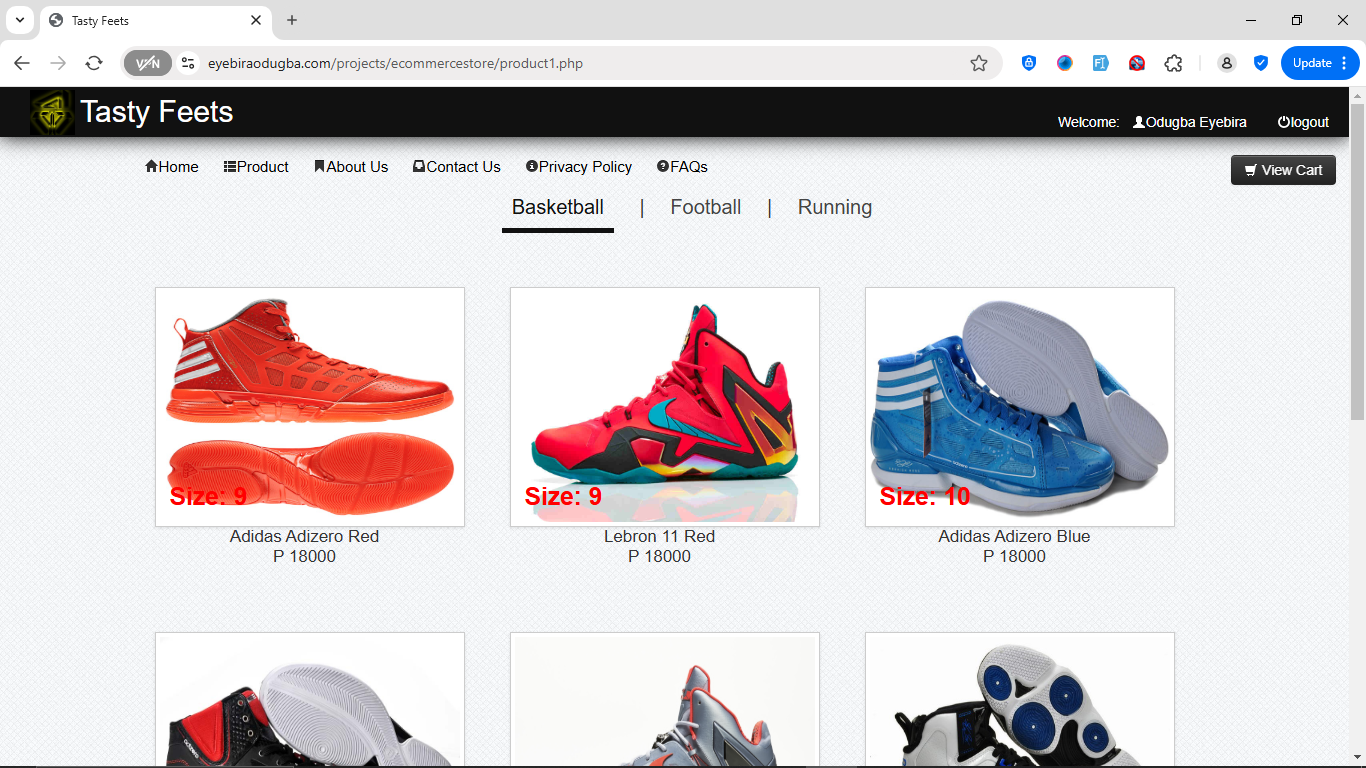
Task: Click Odugba Eyebira user link
Action: tap(1190, 122)
